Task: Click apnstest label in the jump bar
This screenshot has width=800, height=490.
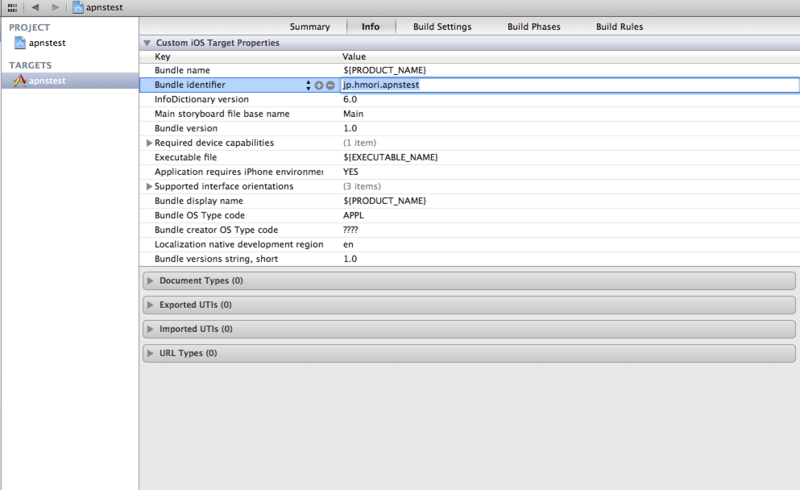Action: click(104, 8)
